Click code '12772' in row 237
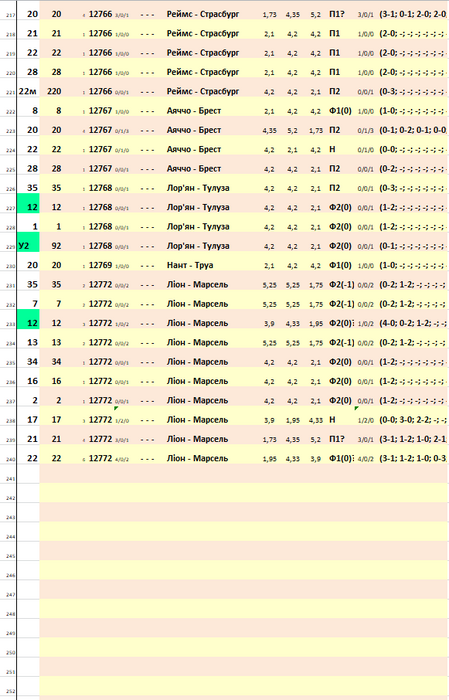 (x=100, y=400)
